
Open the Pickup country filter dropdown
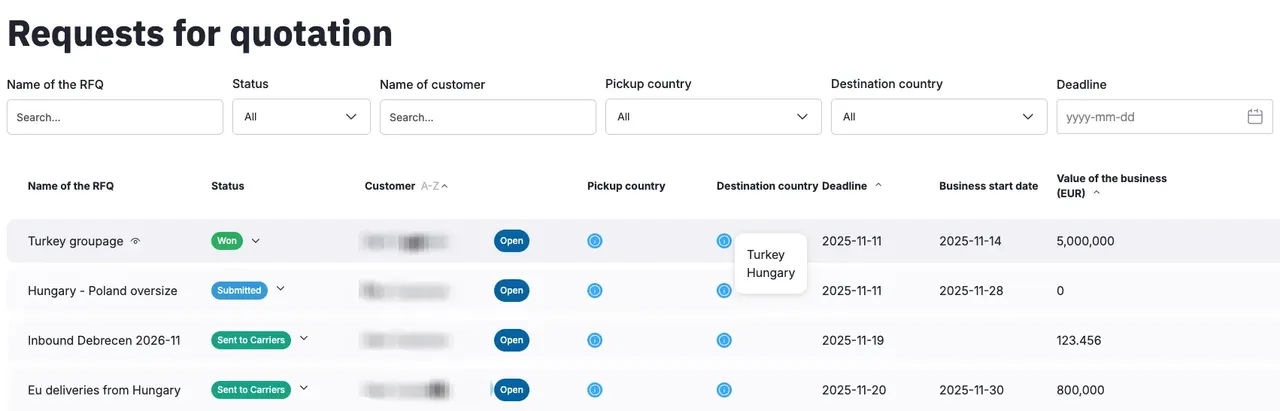click(713, 117)
